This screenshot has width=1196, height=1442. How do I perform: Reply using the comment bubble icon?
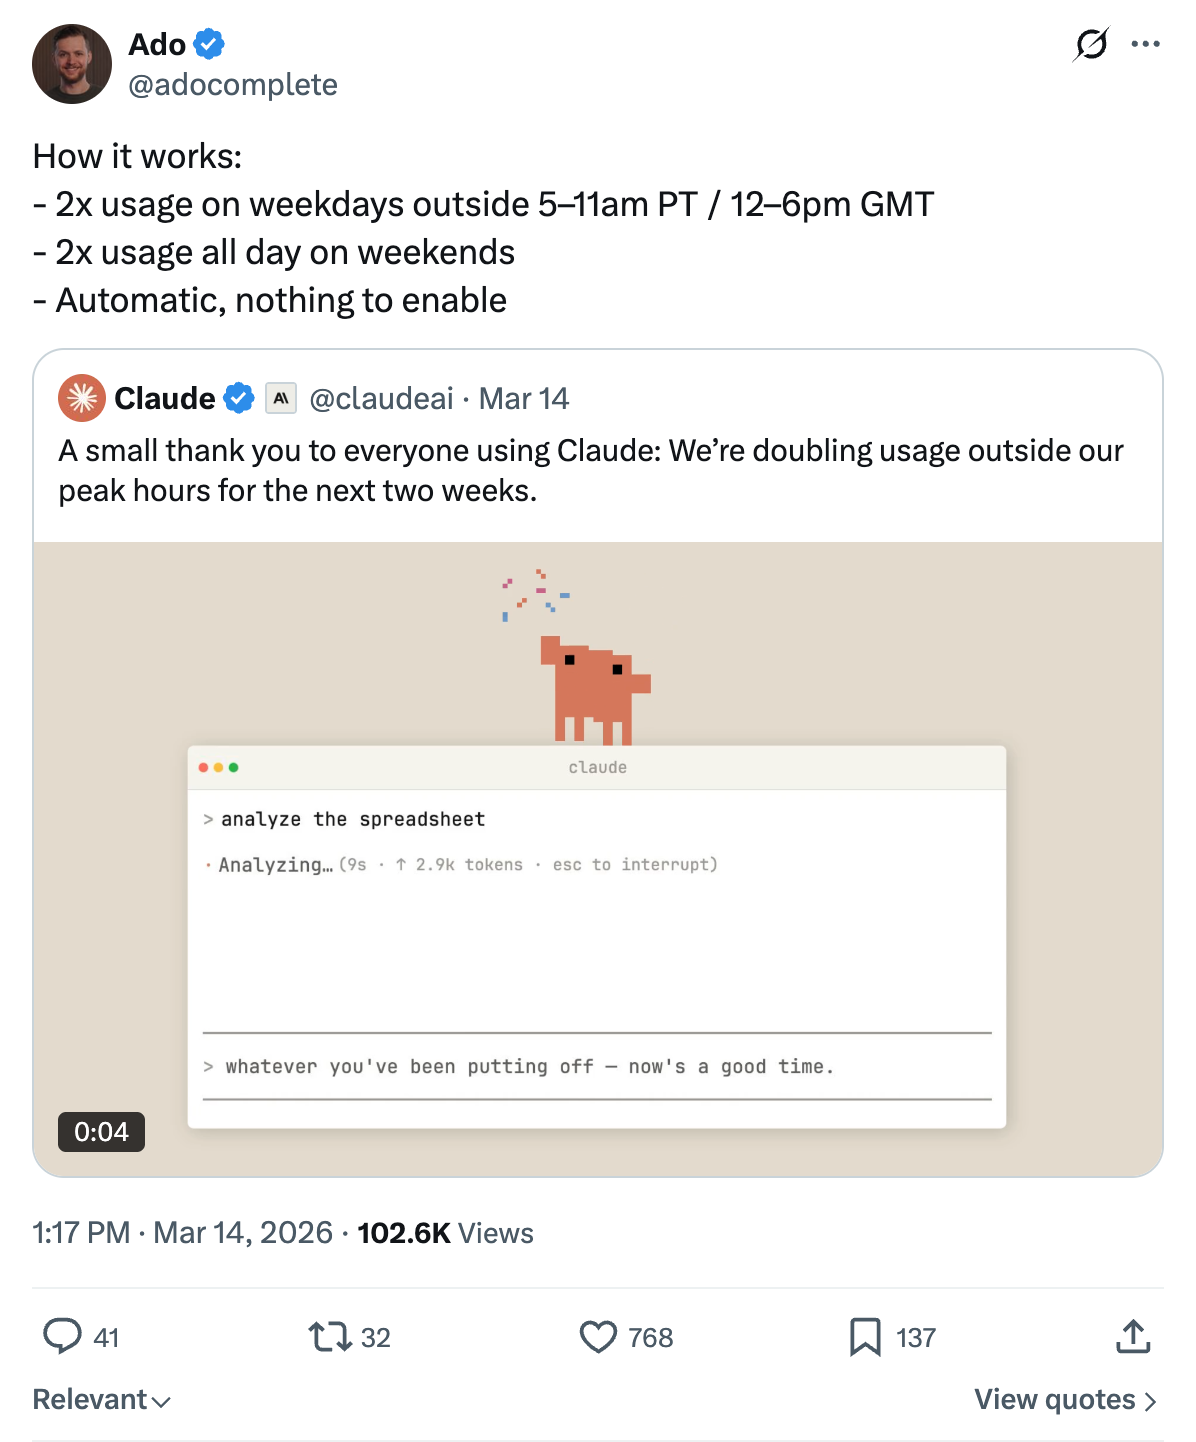tap(62, 1336)
